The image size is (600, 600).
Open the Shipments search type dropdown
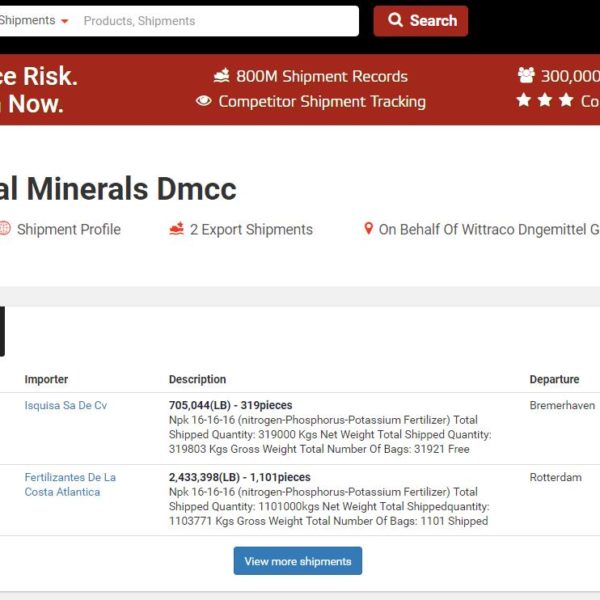click(x=36, y=21)
